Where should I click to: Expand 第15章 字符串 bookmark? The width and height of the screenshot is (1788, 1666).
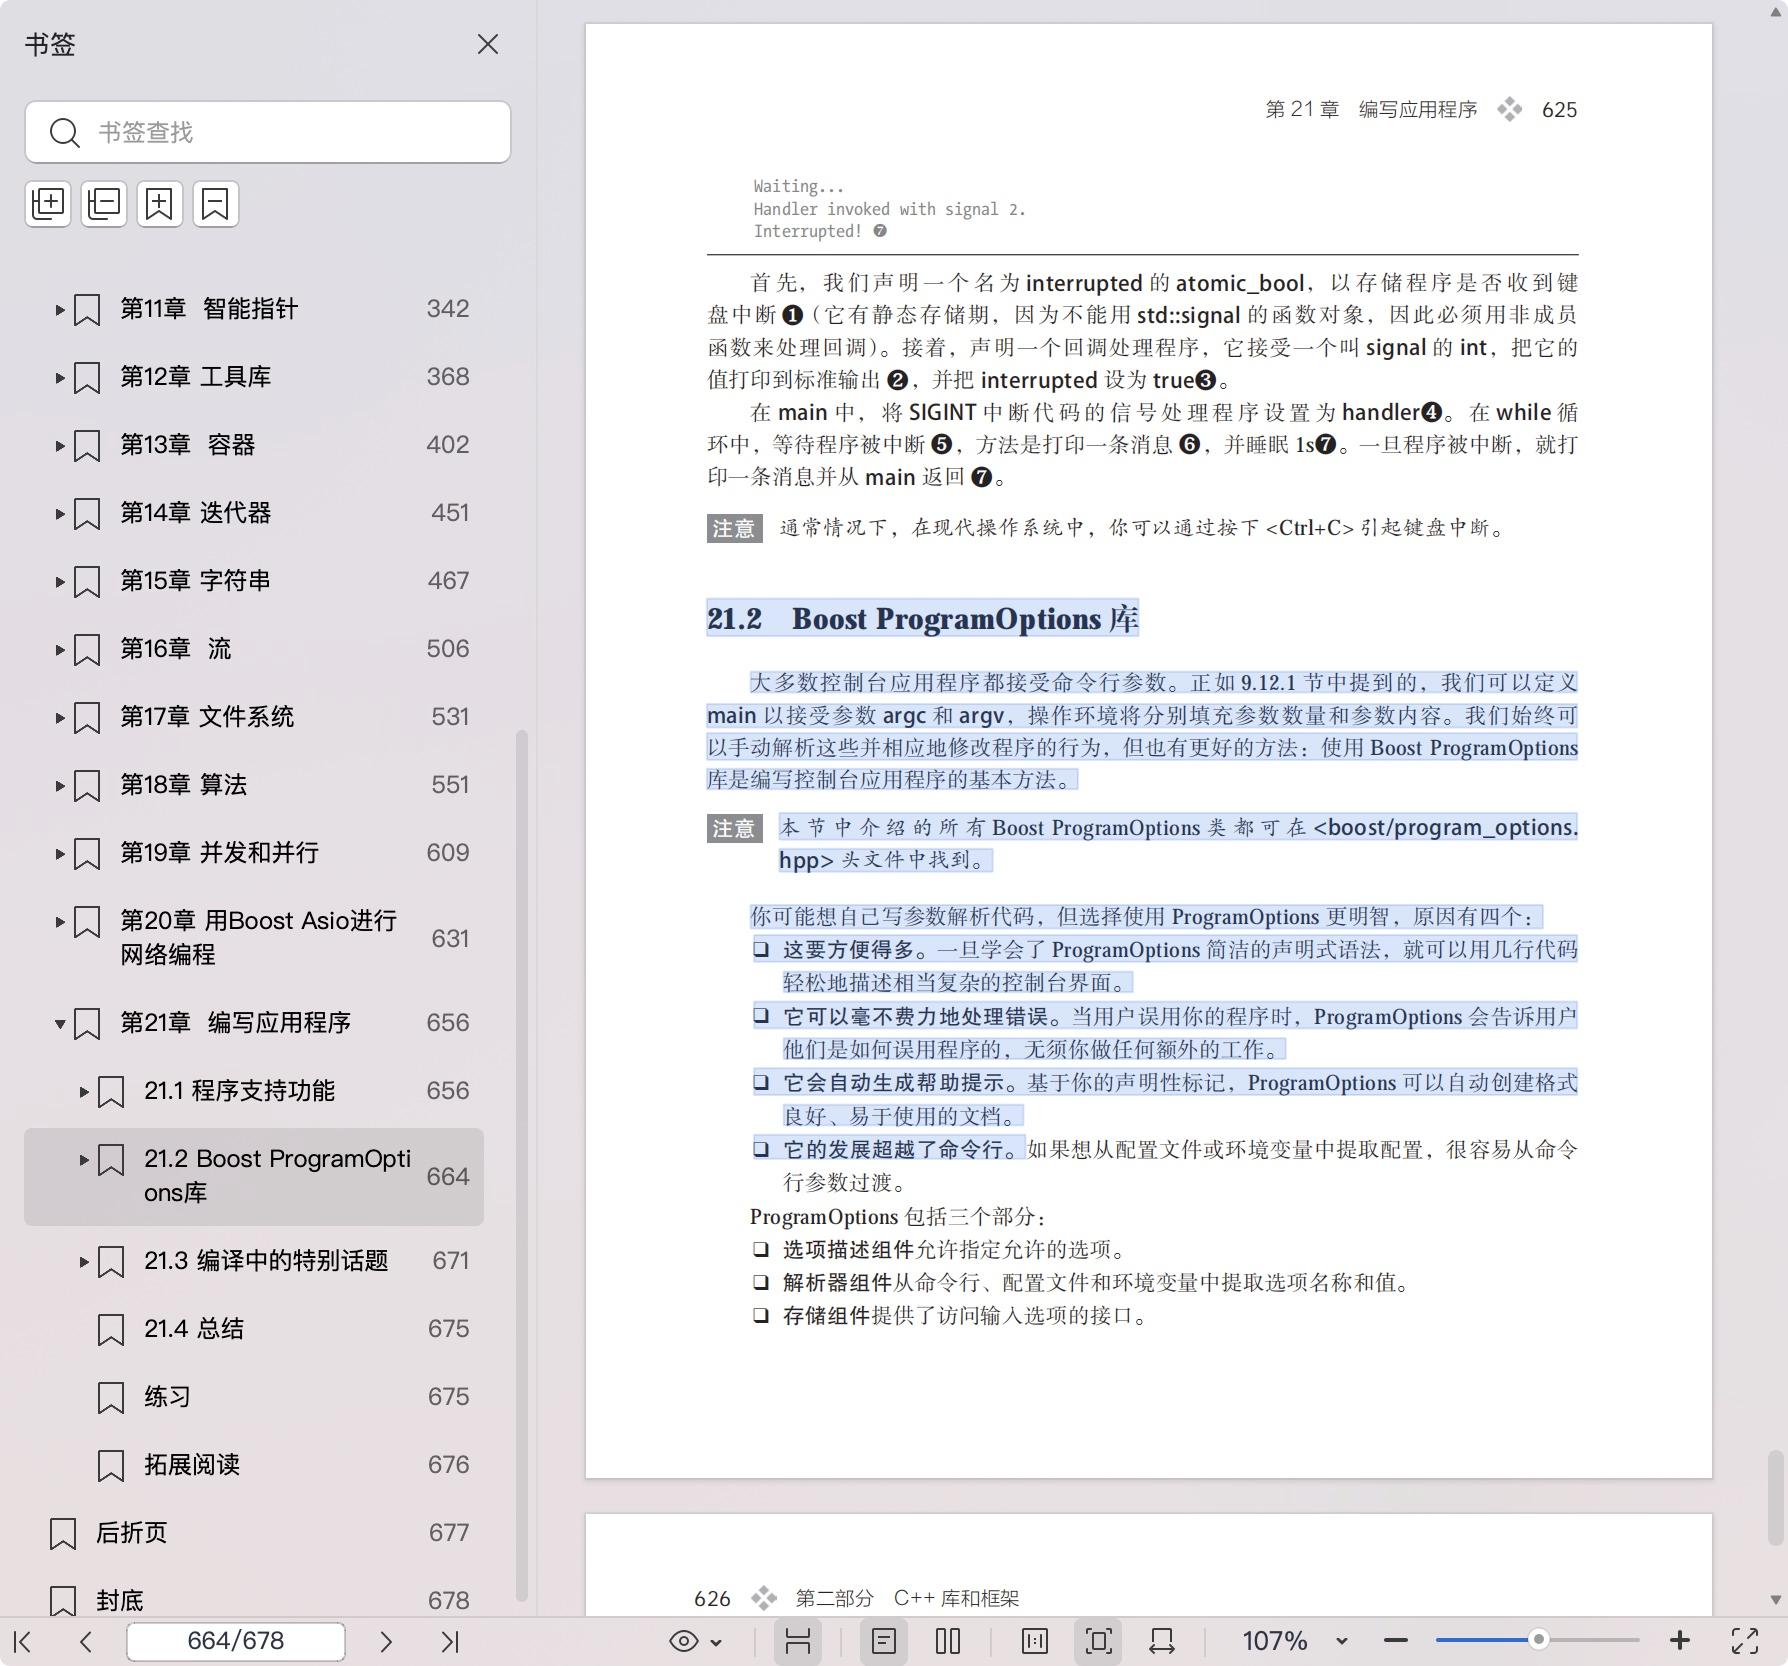pos(59,582)
